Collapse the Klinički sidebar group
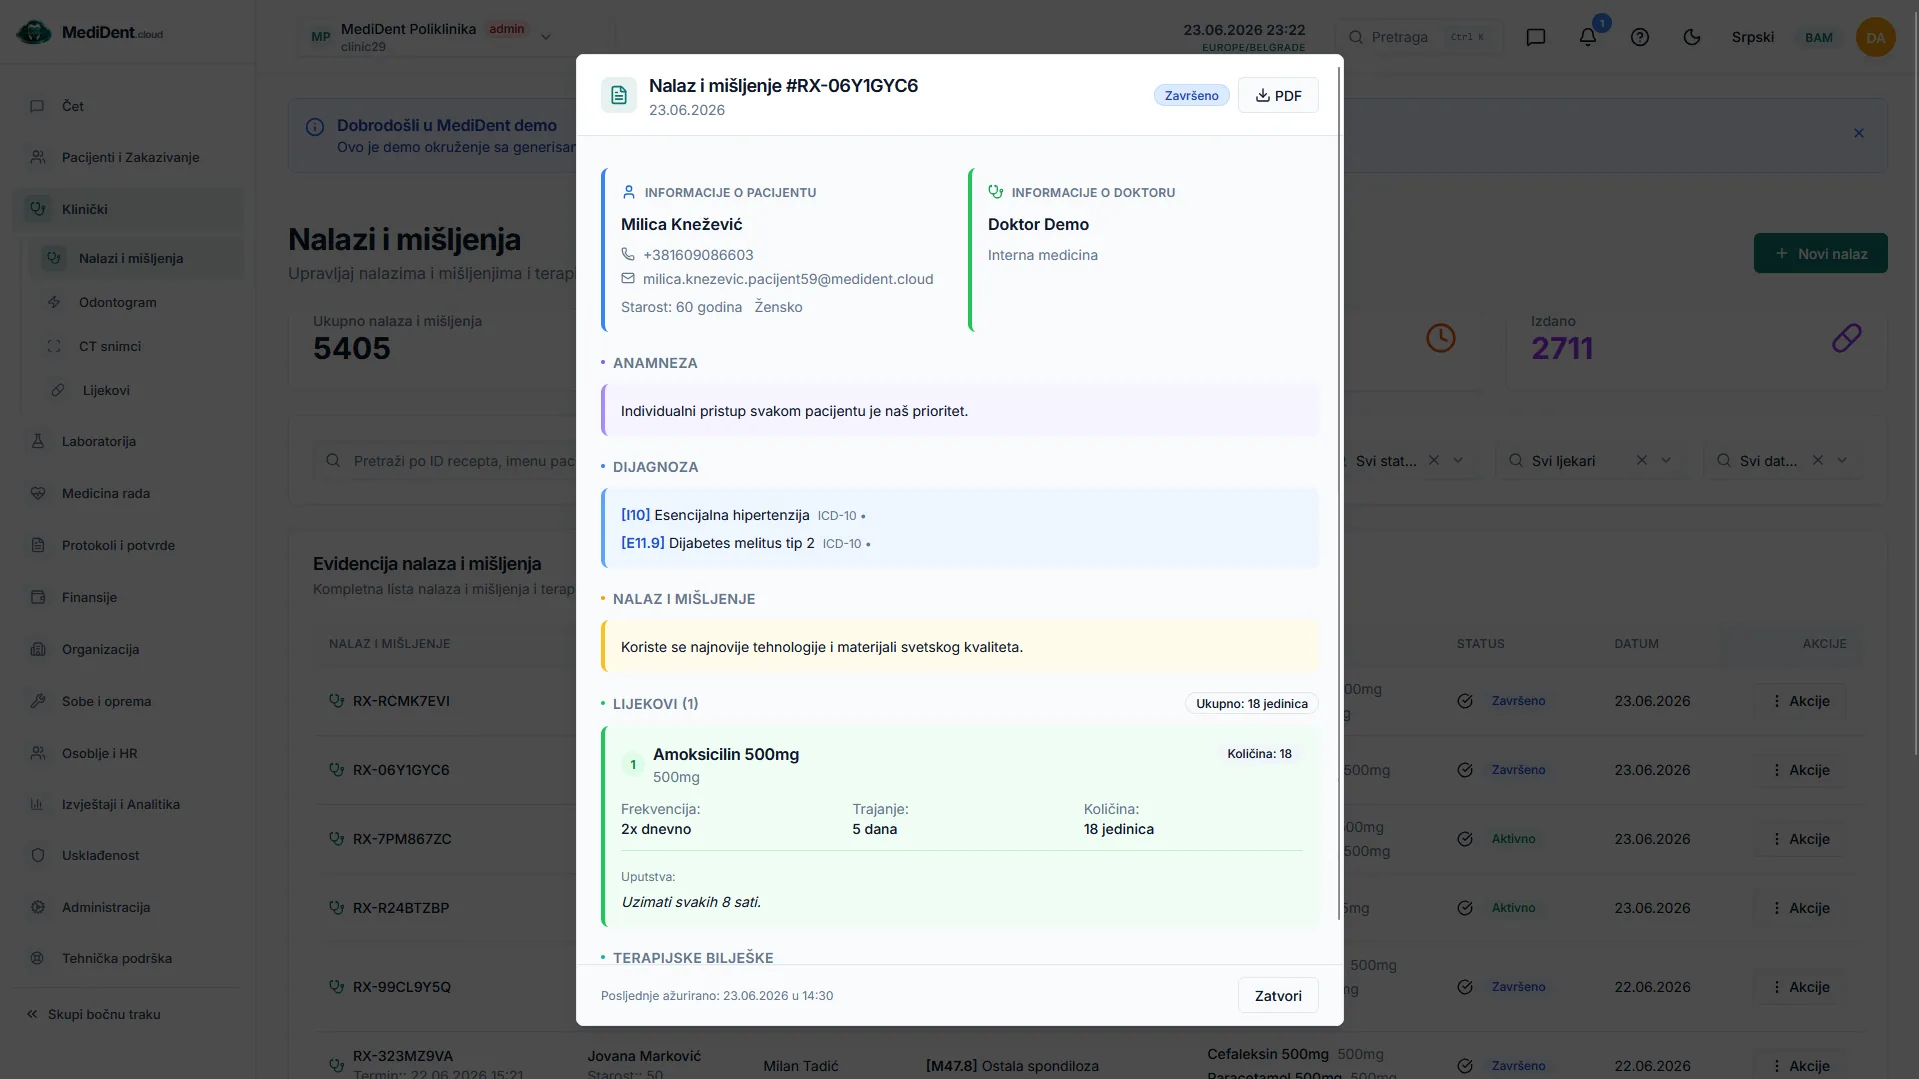This screenshot has height=1079, width=1919. (128, 209)
